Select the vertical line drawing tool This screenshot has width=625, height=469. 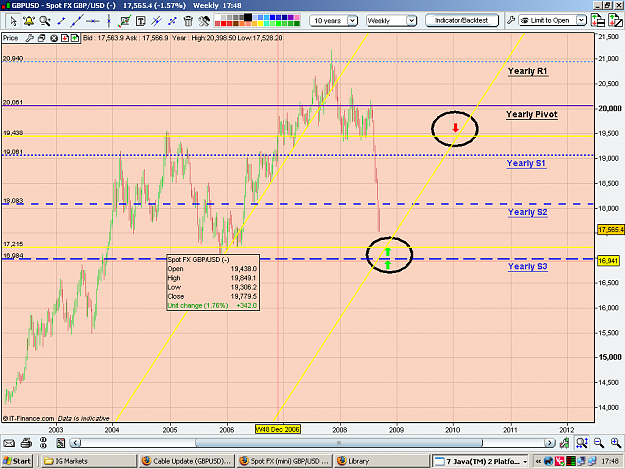tap(108, 21)
